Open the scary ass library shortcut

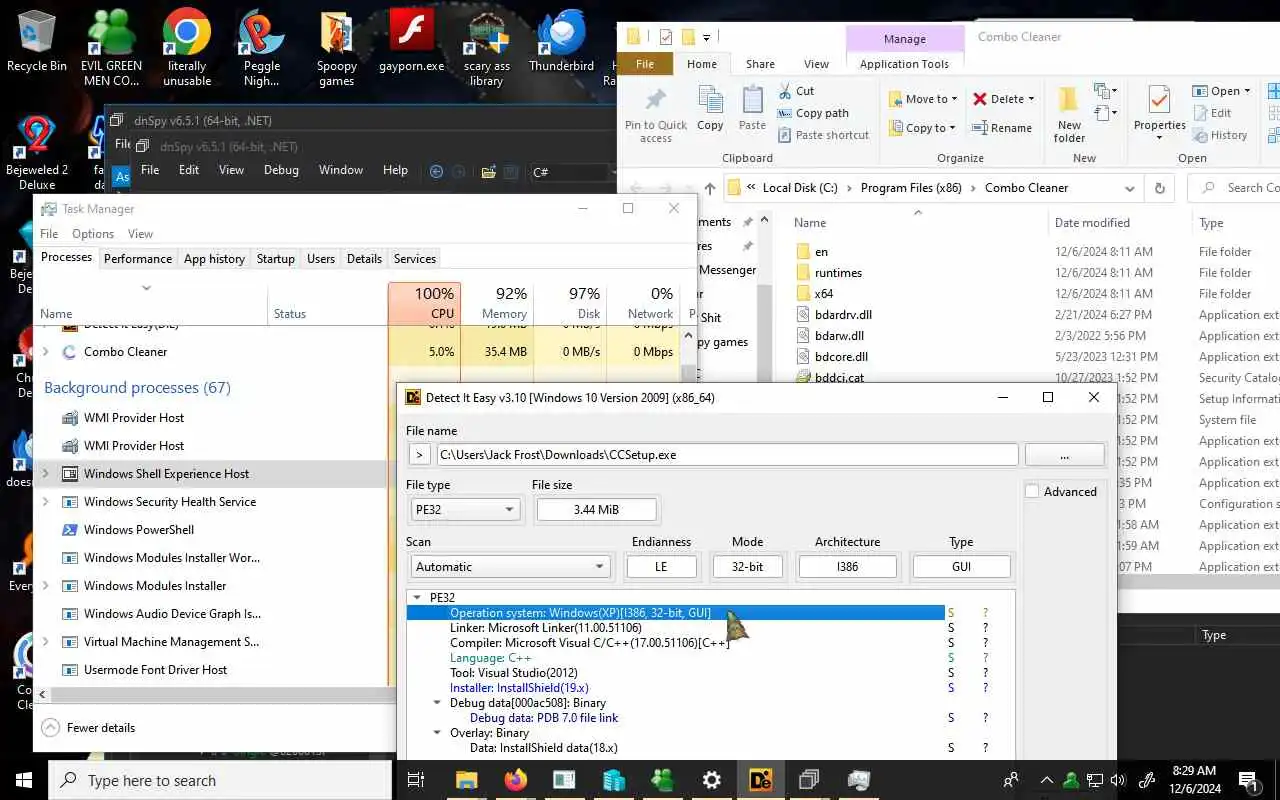click(487, 47)
